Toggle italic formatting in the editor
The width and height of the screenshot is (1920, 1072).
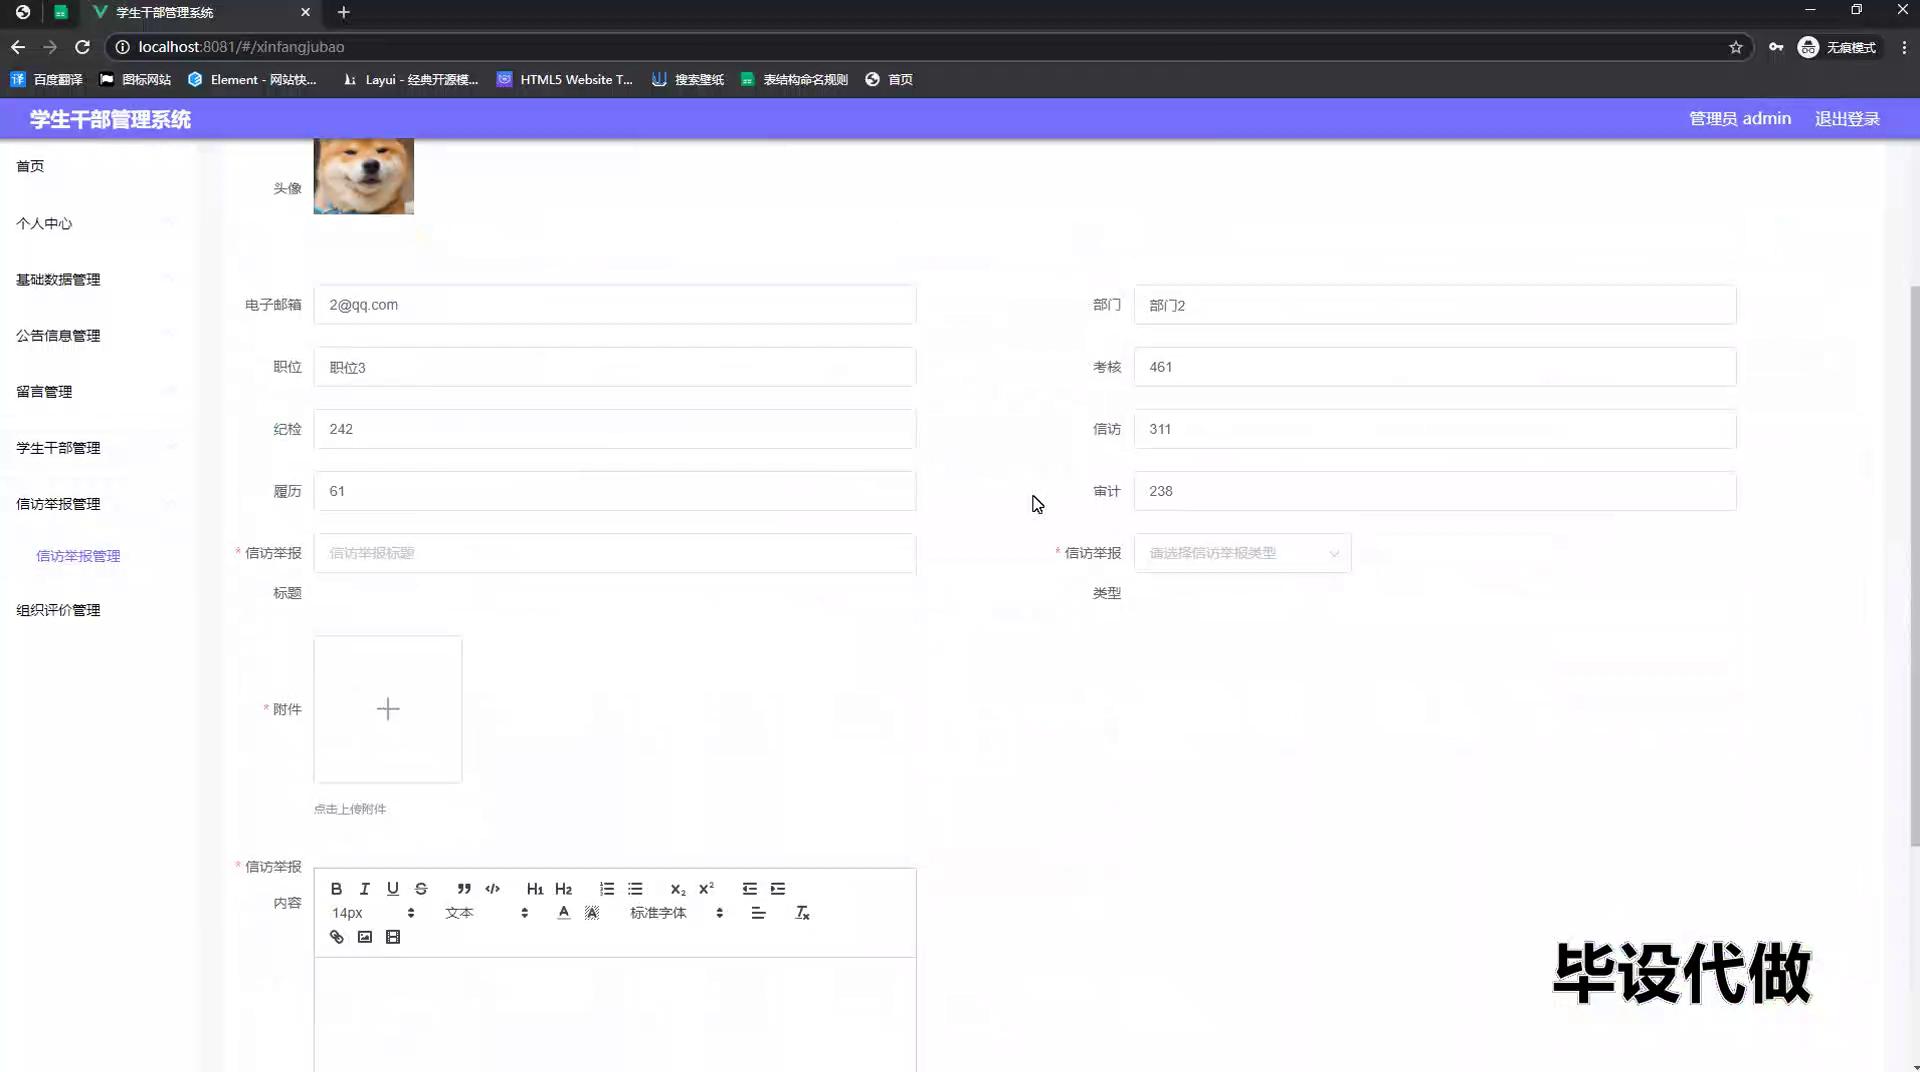(364, 888)
